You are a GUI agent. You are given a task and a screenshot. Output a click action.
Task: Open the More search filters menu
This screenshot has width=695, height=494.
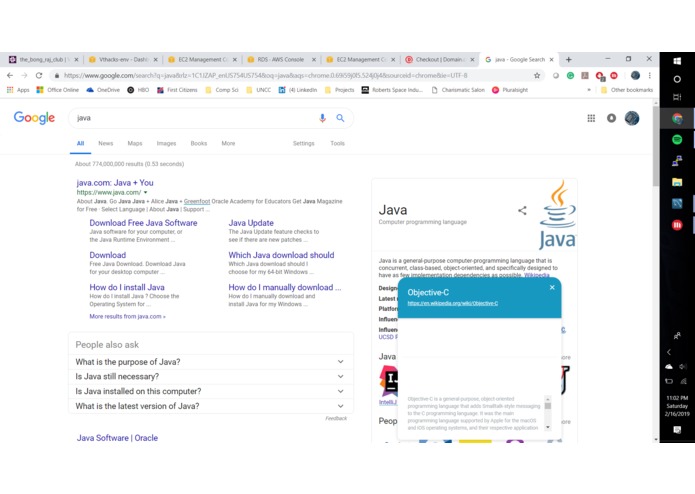point(228,144)
